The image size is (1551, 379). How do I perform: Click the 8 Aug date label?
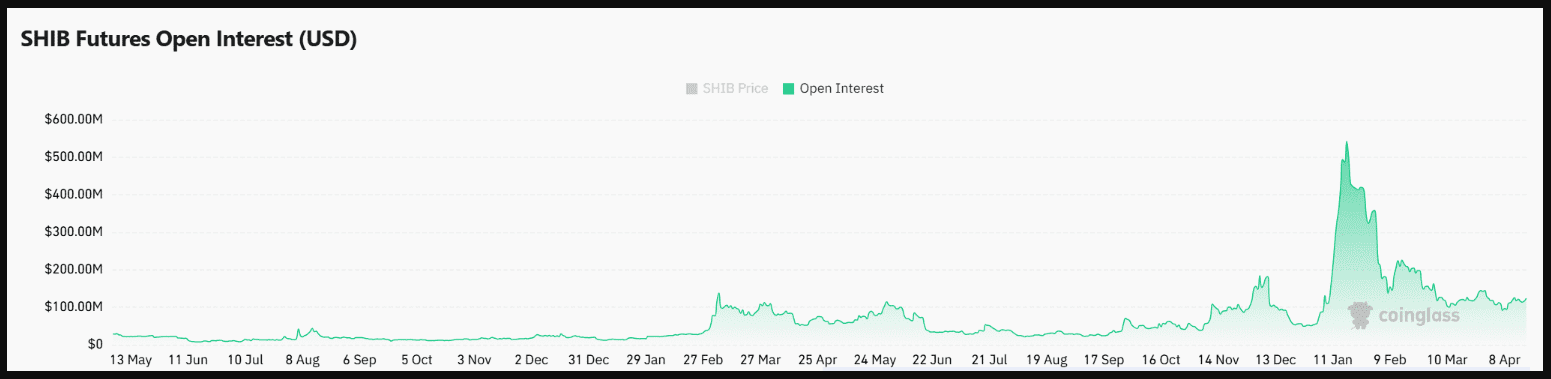pos(302,360)
